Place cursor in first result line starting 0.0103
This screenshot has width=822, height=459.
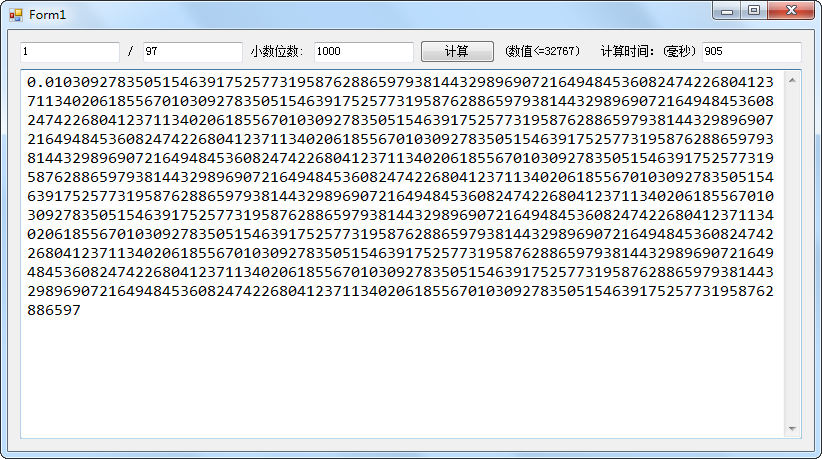tap(400, 82)
